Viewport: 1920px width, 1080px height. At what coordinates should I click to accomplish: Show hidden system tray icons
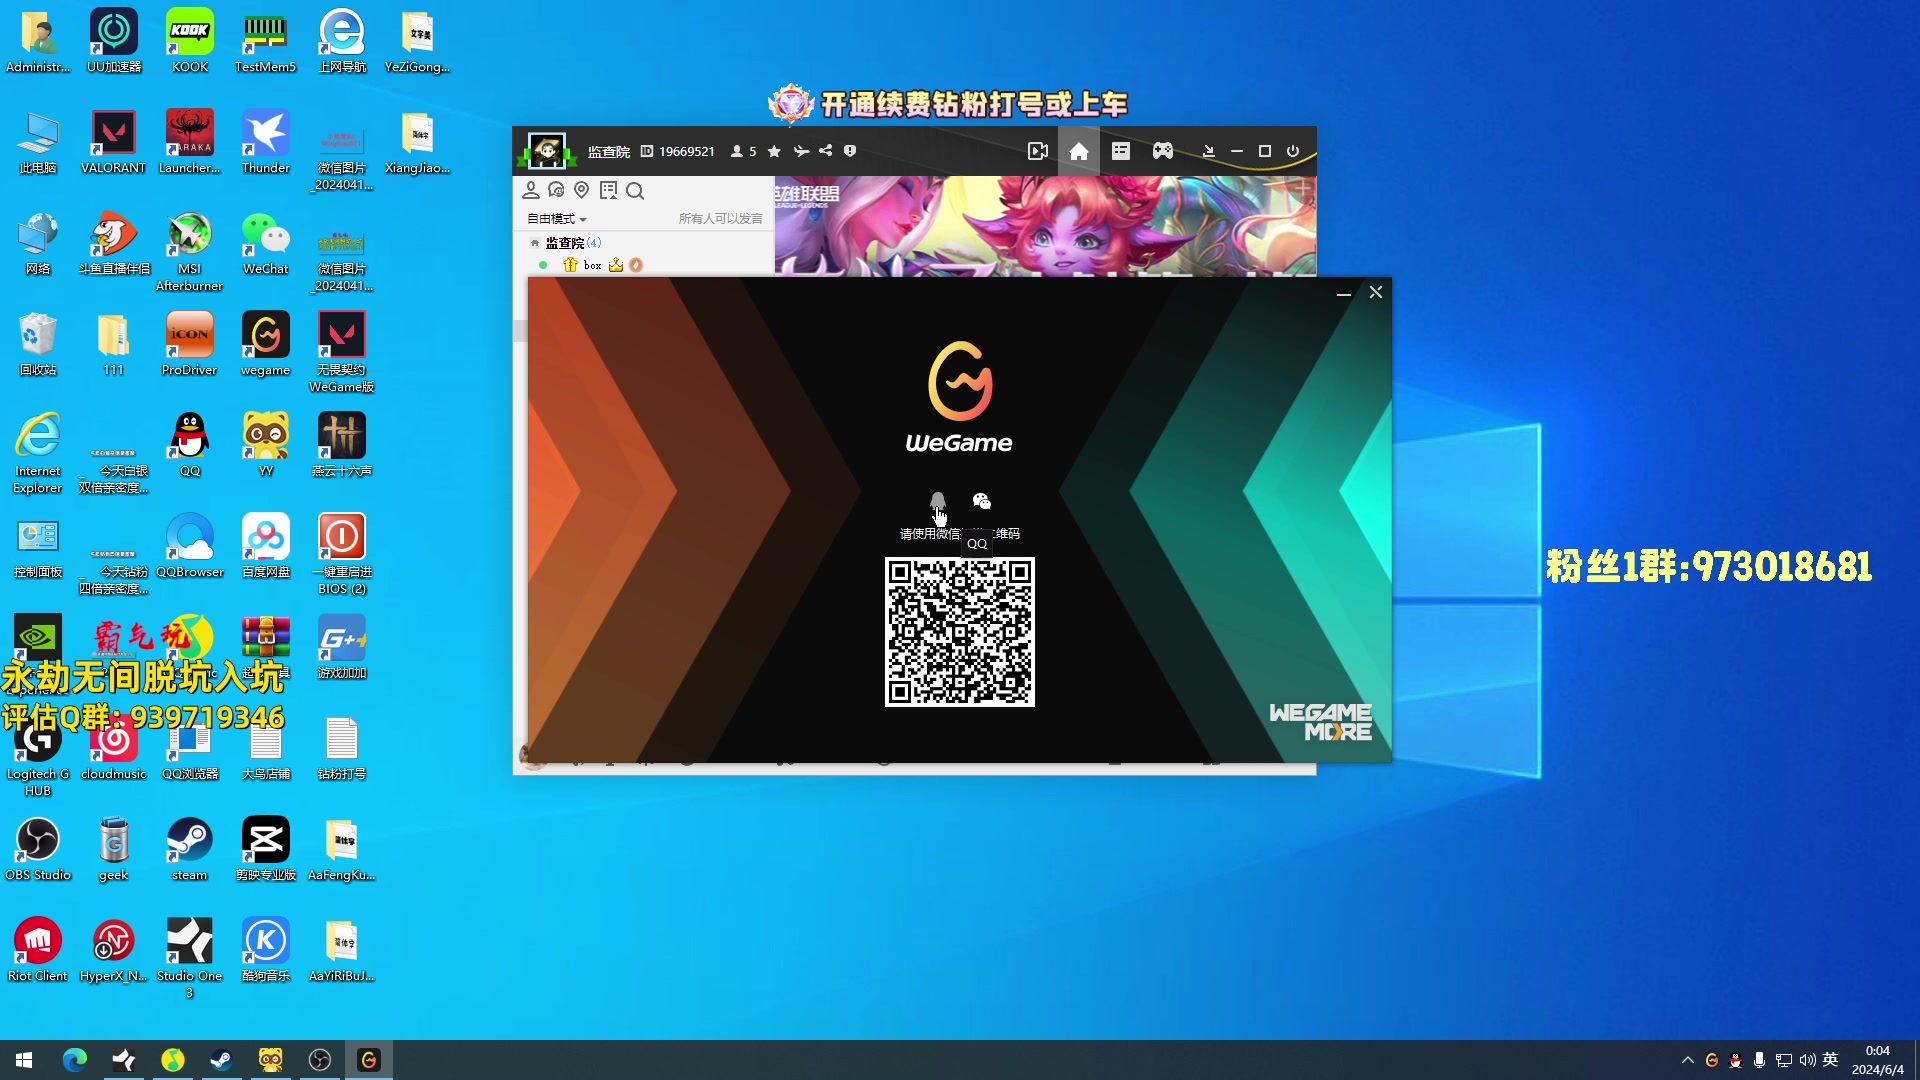(1688, 1060)
